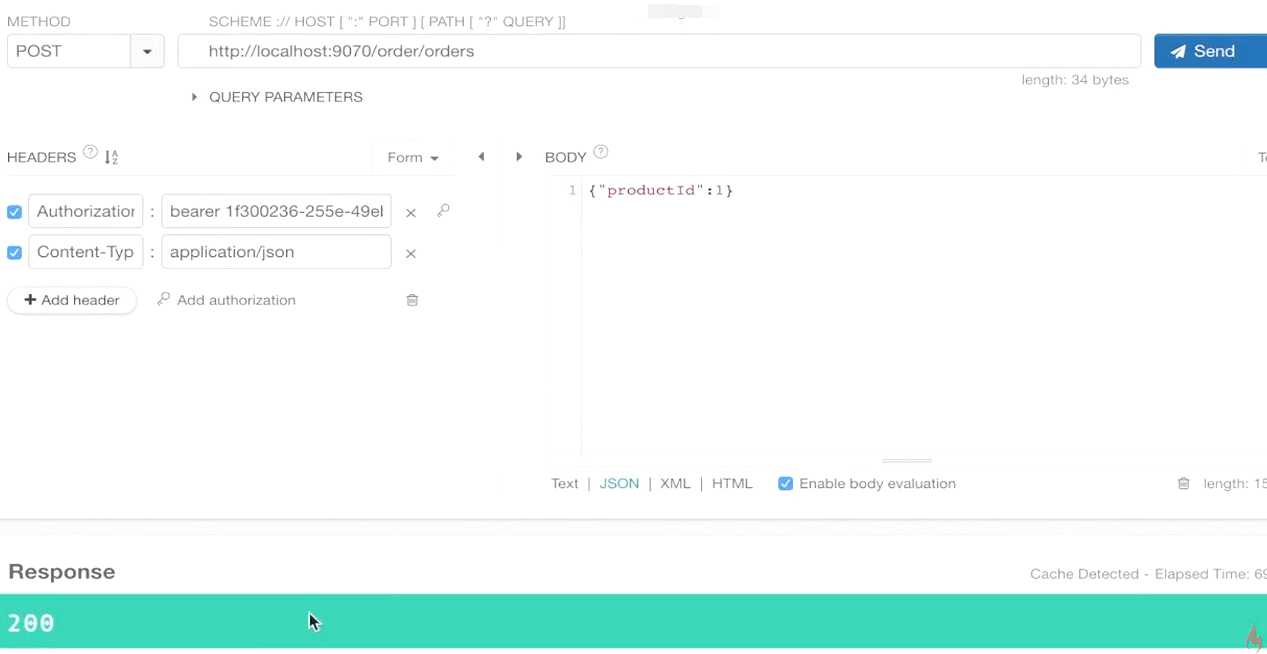The image size is (1267, 654).
Task: Click Add authorization link
Action: pos(227,300)
